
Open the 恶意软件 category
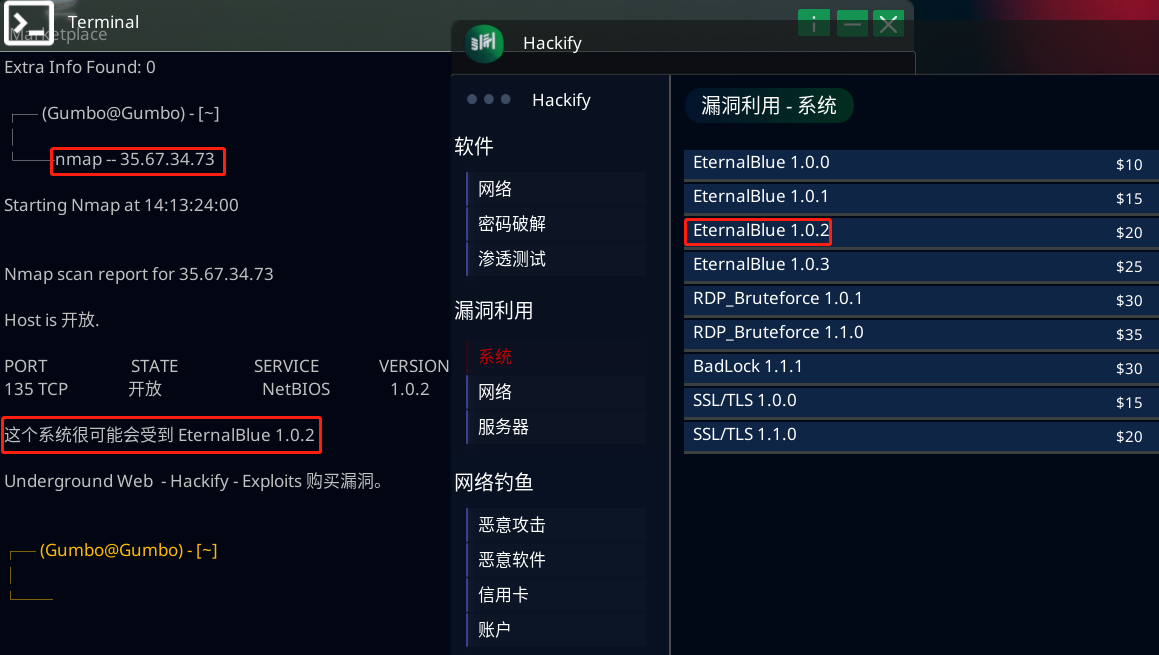[x=557, y=560]
